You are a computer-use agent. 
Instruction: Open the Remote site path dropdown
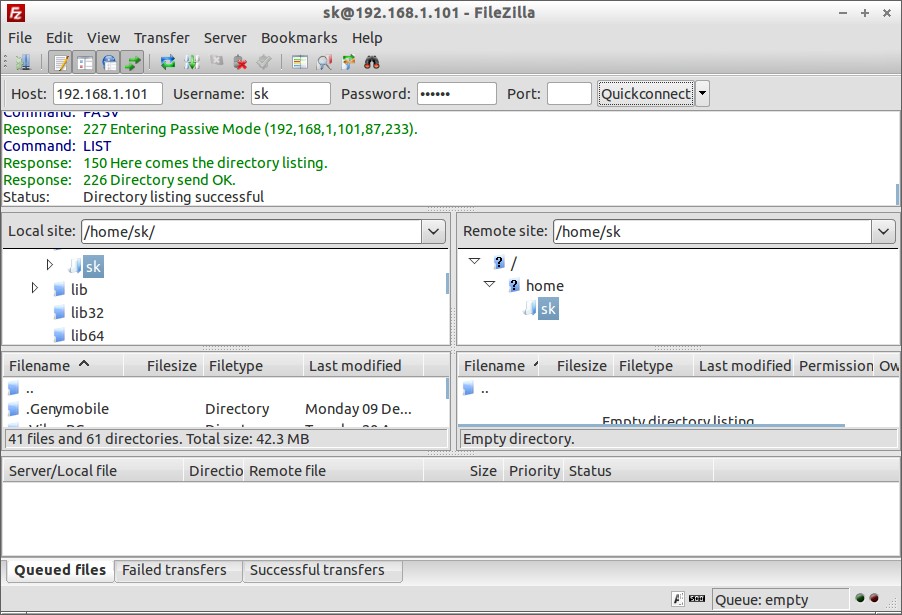[883, 231]
